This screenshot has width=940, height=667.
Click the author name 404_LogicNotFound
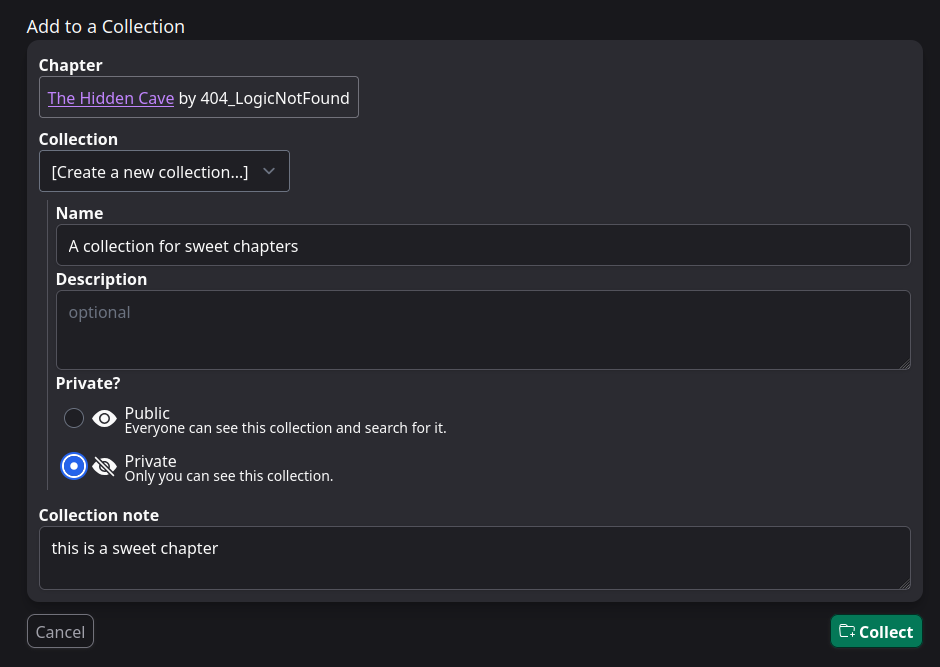pyautogui.click(x=276, y=98)
